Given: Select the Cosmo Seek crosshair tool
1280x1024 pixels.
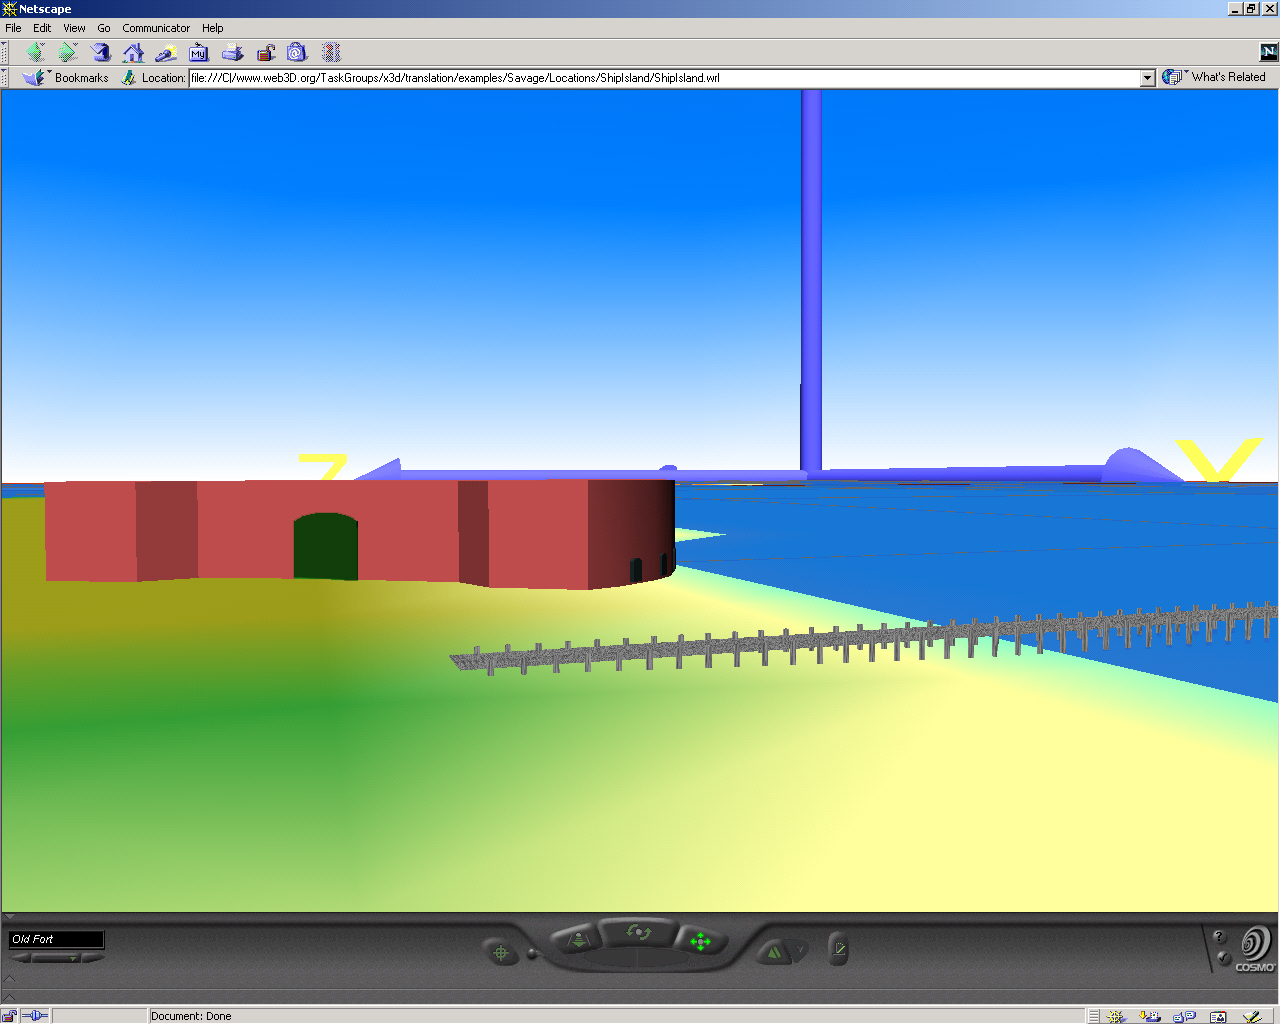Looking at the screenshot, I should (x=501, y=952).
